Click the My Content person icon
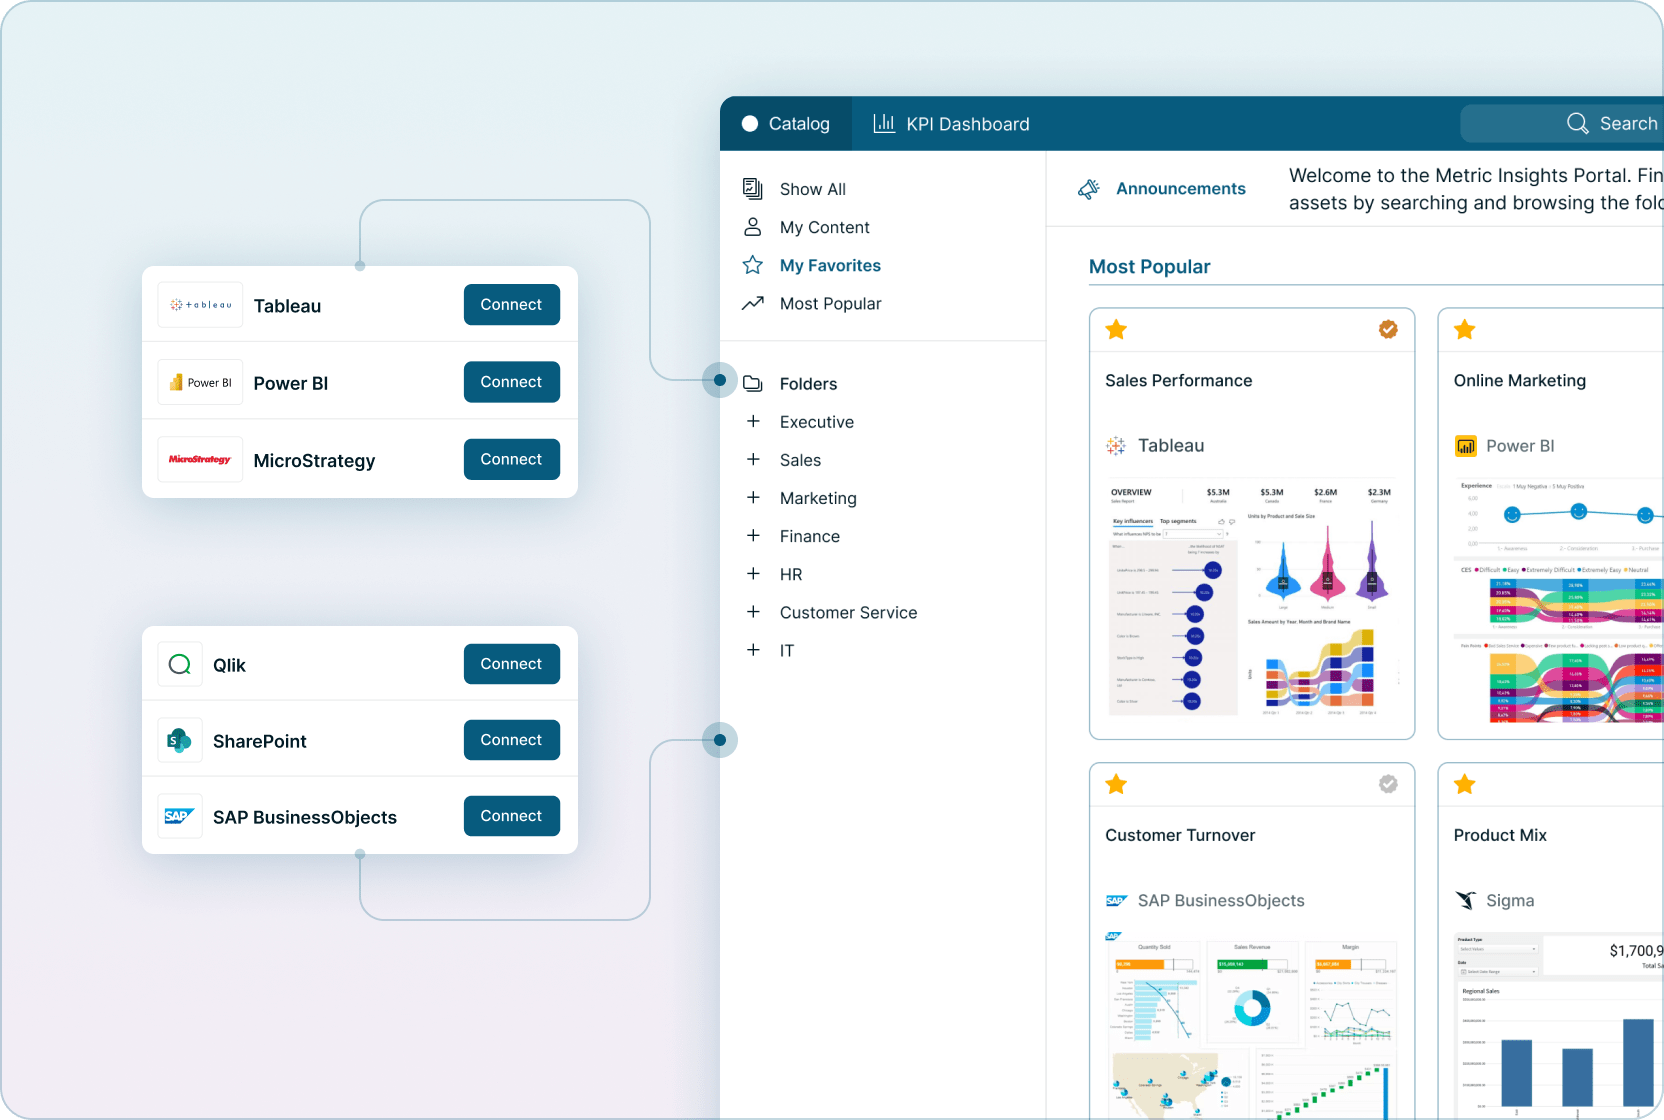1664x1120 pixels. (753, 227)
